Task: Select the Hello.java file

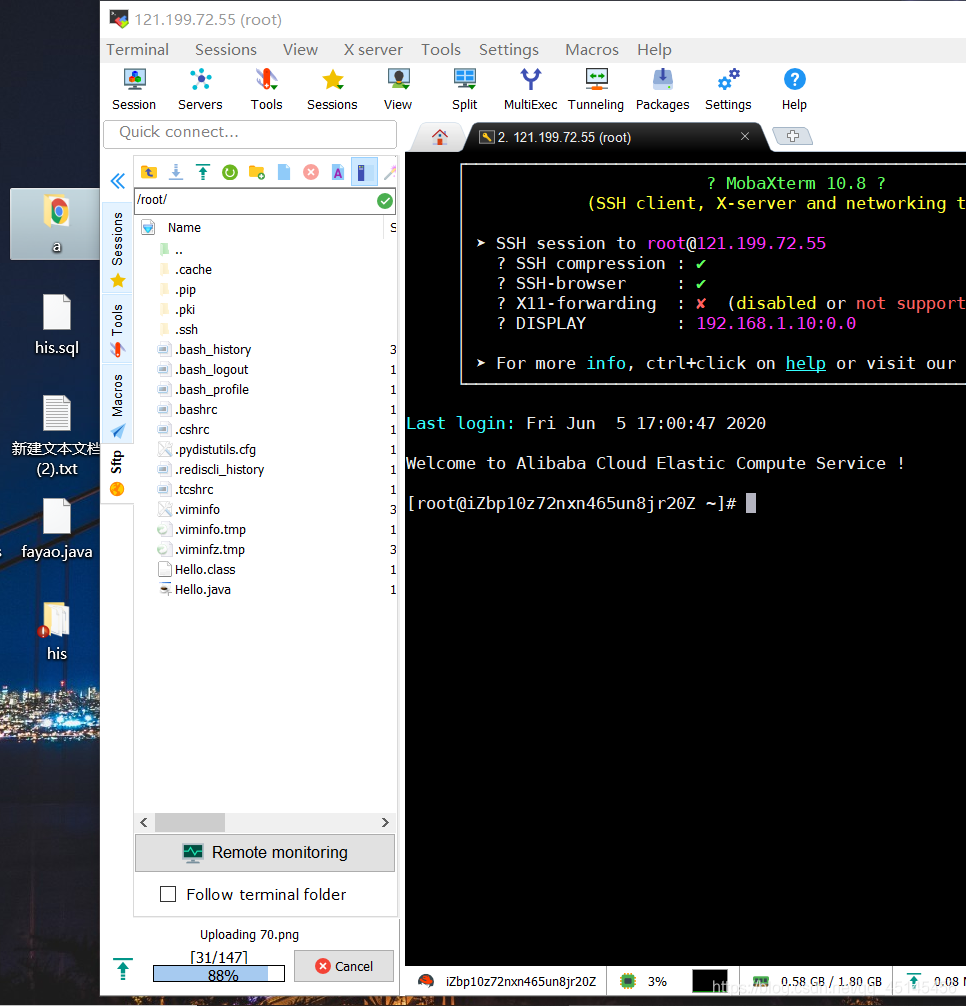Action: pos(203,590)
